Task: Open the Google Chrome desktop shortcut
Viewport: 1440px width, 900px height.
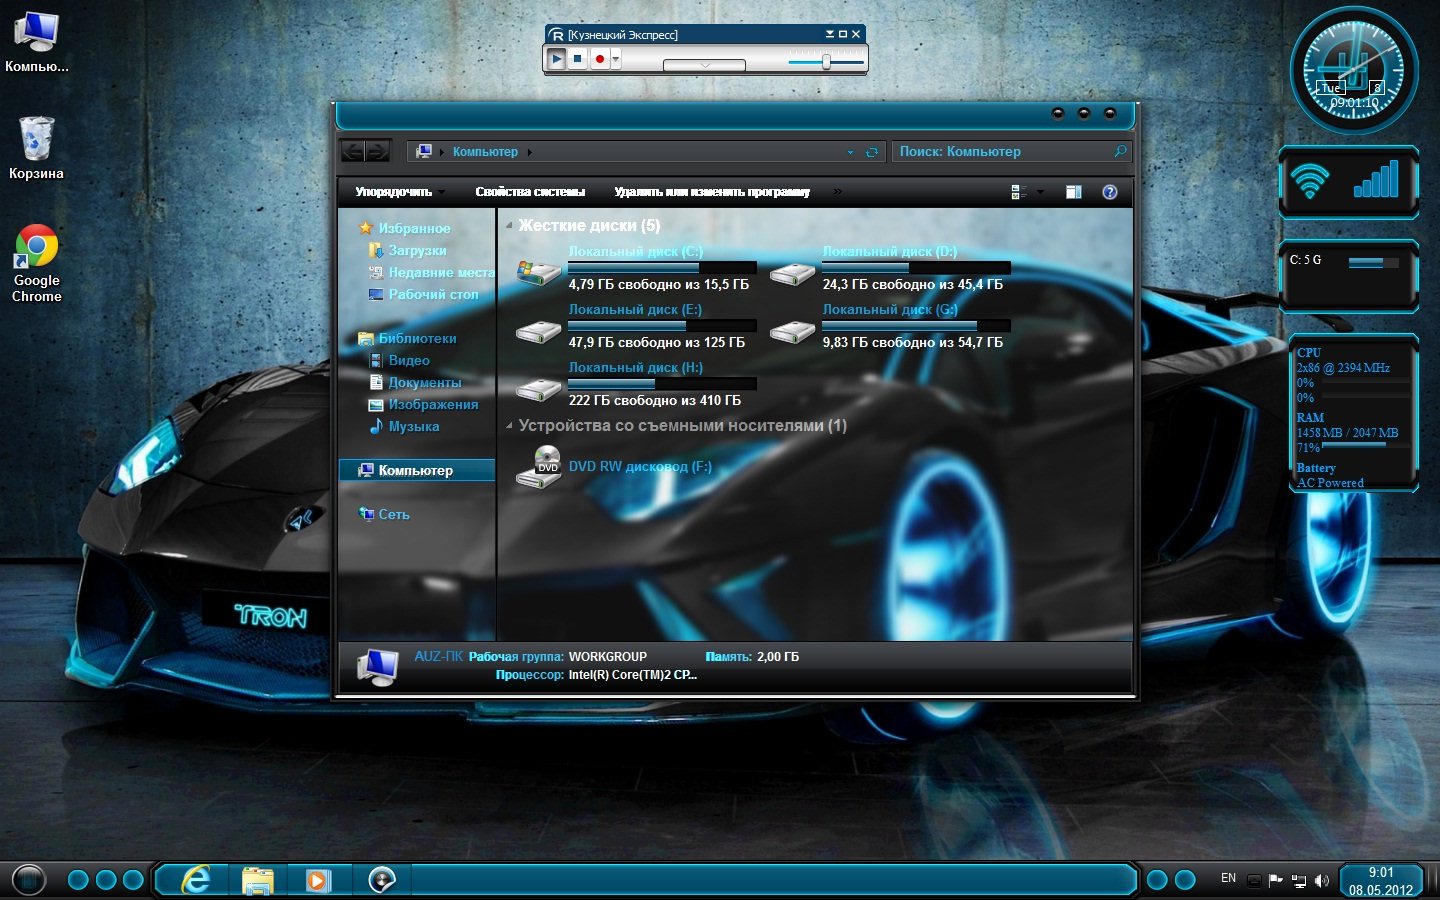Action: [x=37, y=247]
